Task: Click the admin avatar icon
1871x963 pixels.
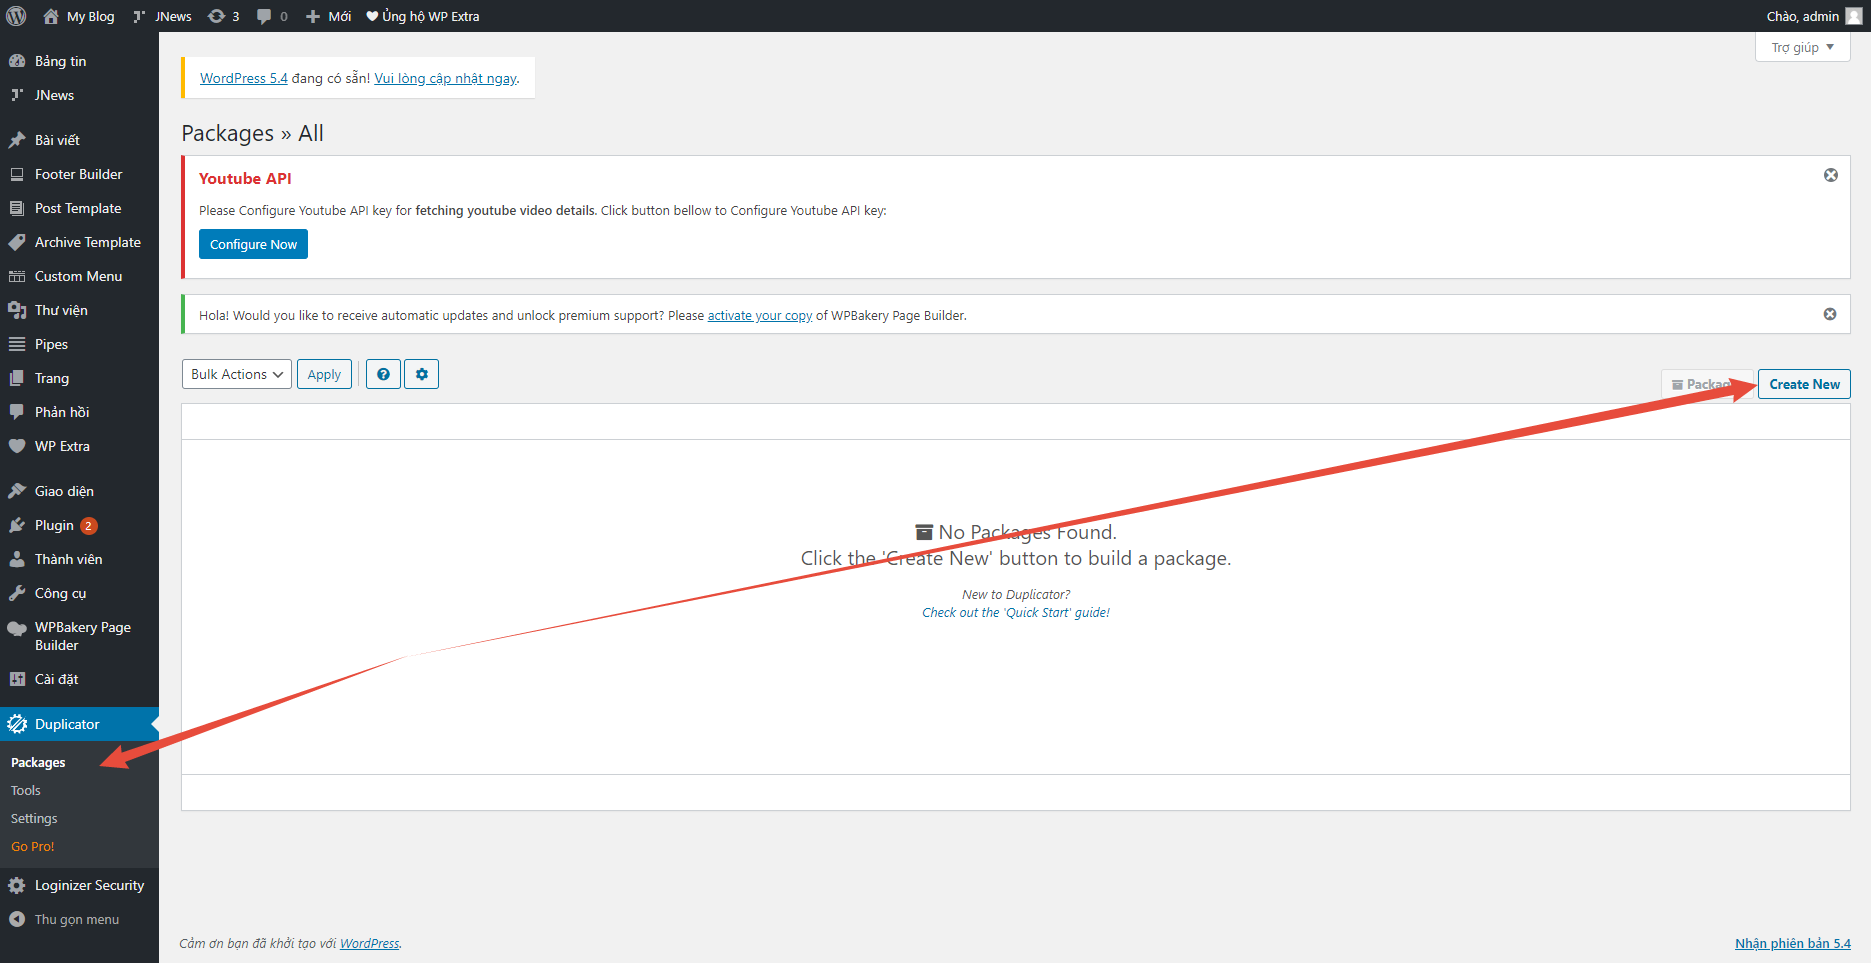Action: [x=1853, y=16]
